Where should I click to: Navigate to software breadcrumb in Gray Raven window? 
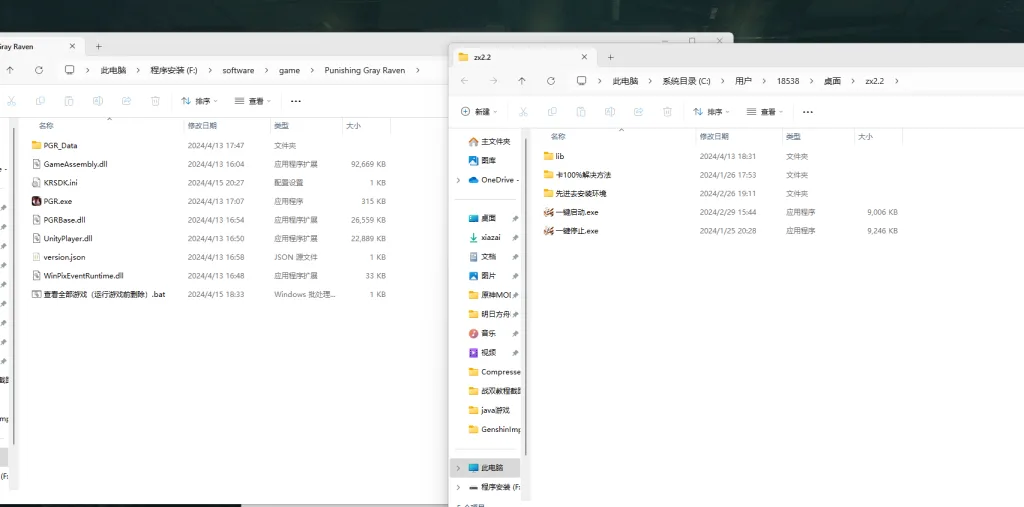[x=238, y=70]
